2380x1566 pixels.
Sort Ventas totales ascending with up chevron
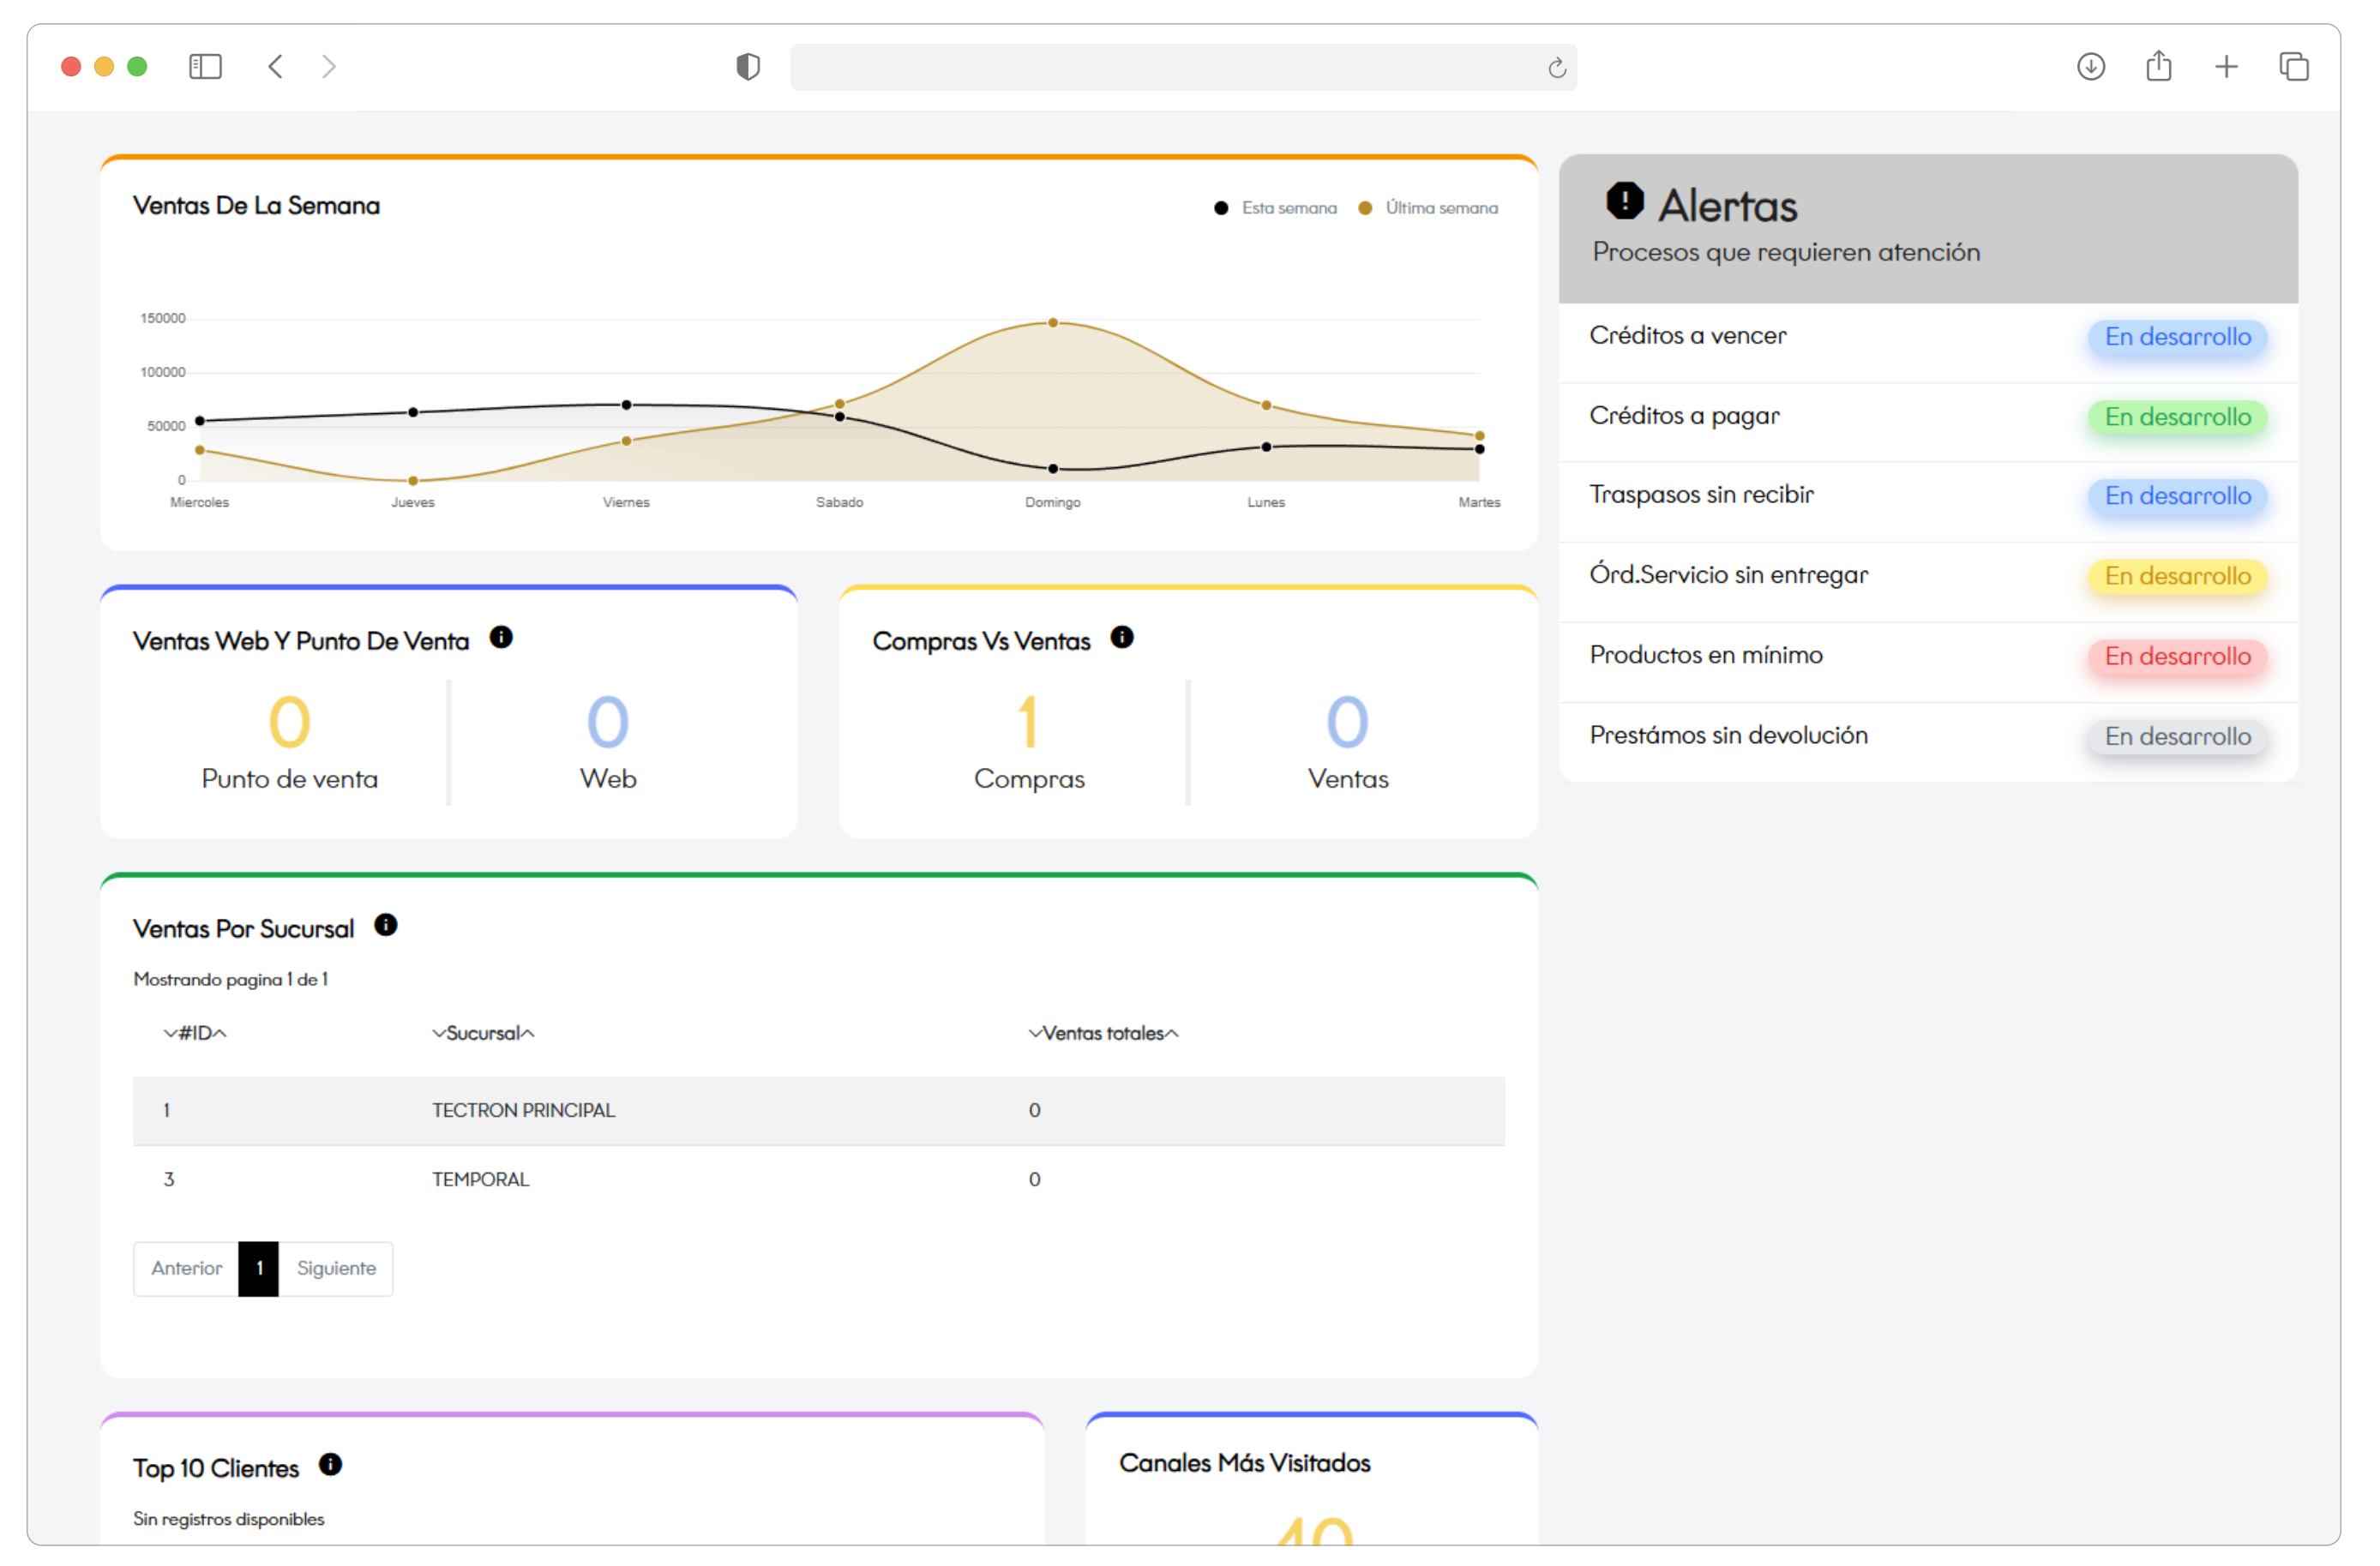coord(1172,1034)
